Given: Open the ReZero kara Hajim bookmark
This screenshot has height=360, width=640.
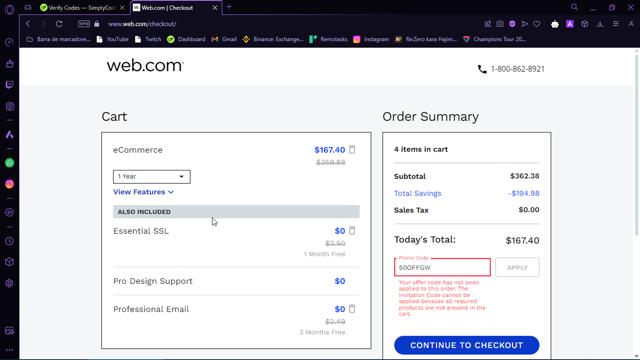Looking at the screenshot, I should [x=426, y=39].
